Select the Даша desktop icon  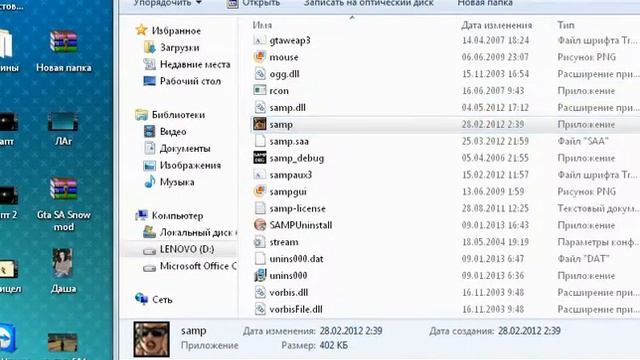63,271
